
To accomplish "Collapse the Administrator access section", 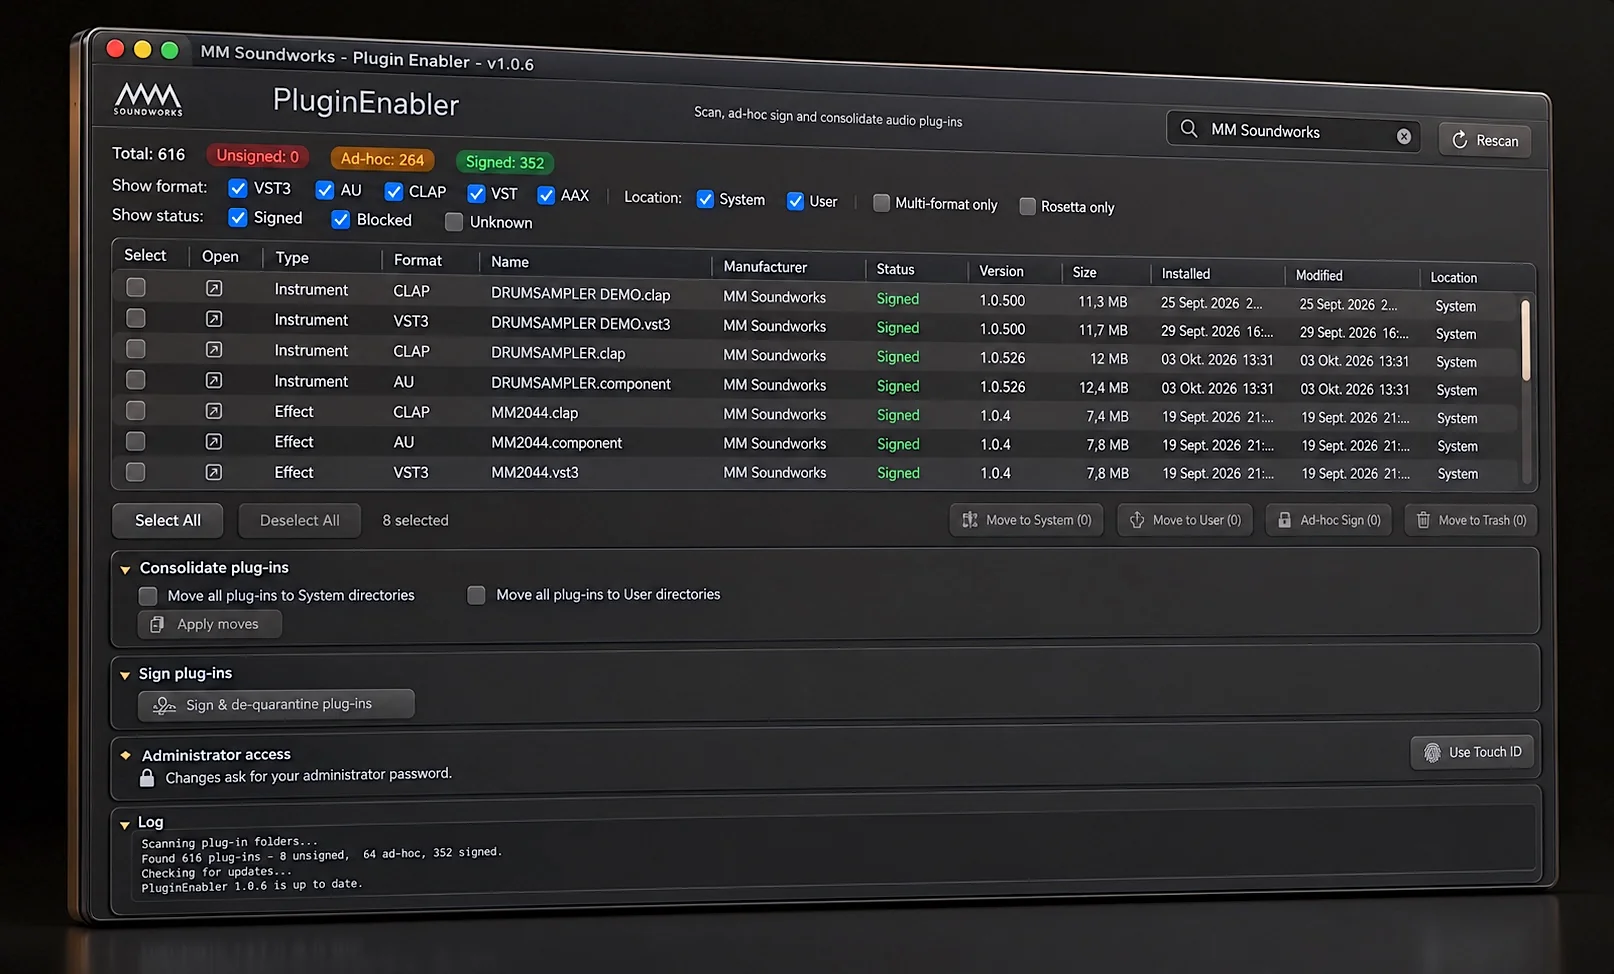I will (125, 755).
